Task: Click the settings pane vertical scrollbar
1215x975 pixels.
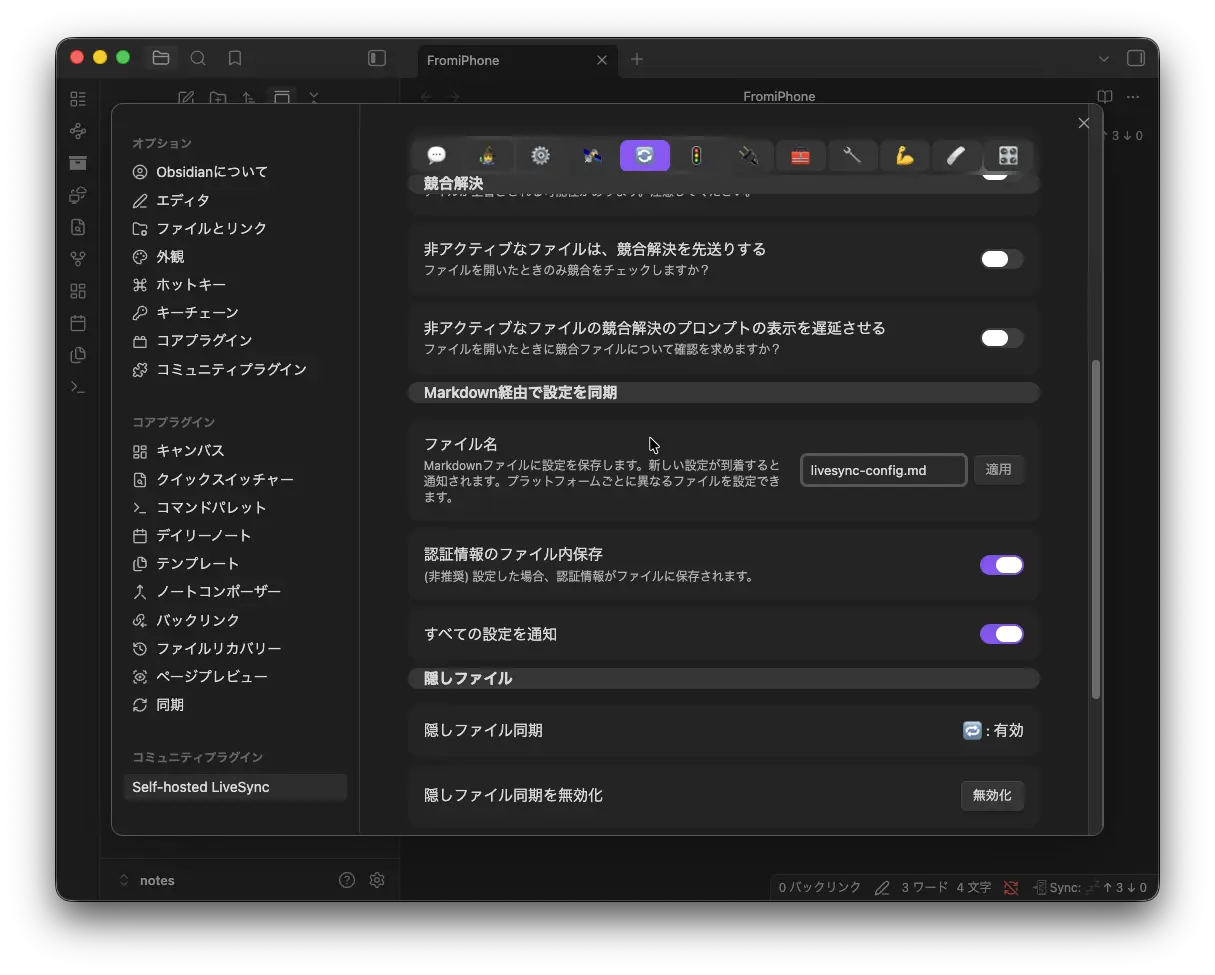Action: click(1096, 530)
